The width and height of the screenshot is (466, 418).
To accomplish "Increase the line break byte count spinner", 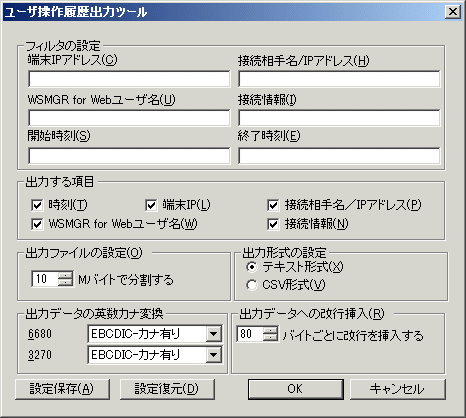I will [270, 330].
